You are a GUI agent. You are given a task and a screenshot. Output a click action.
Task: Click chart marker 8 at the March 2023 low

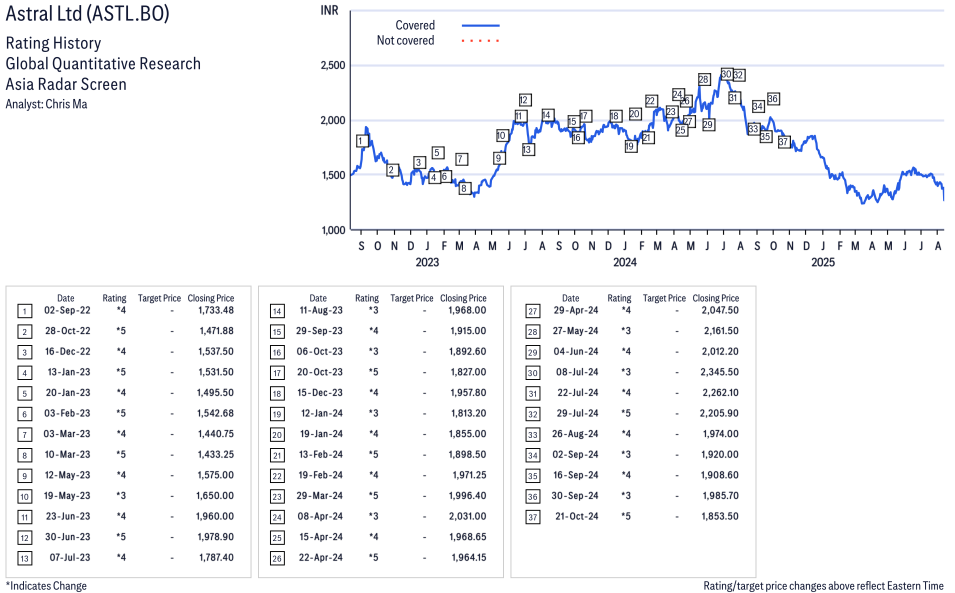point(464,188)
